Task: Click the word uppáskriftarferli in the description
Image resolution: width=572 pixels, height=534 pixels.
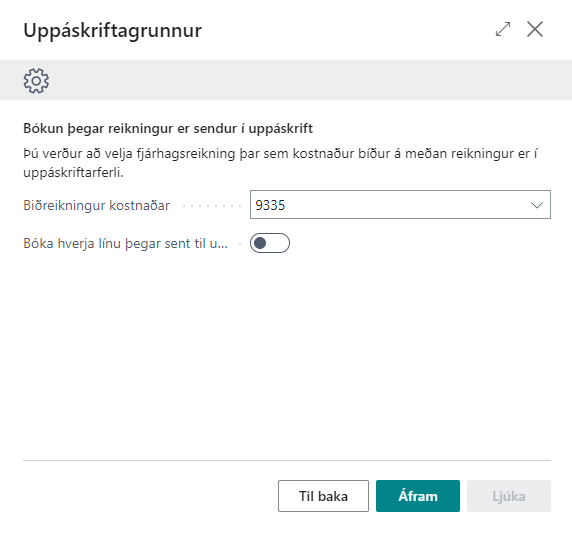Action: pos(73,173)
